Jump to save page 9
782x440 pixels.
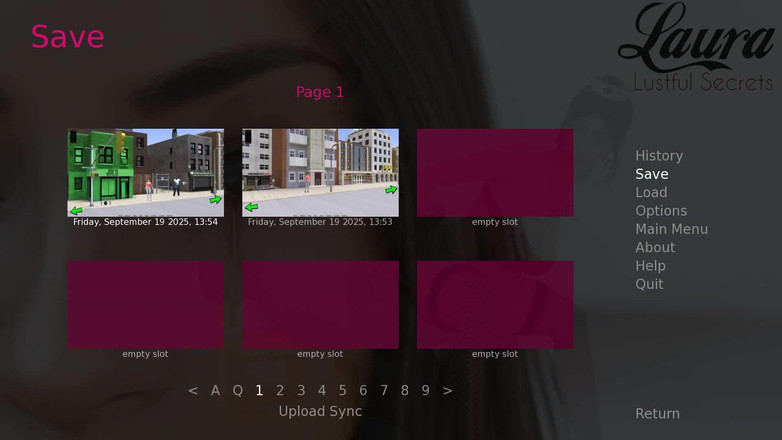(425, 391)
